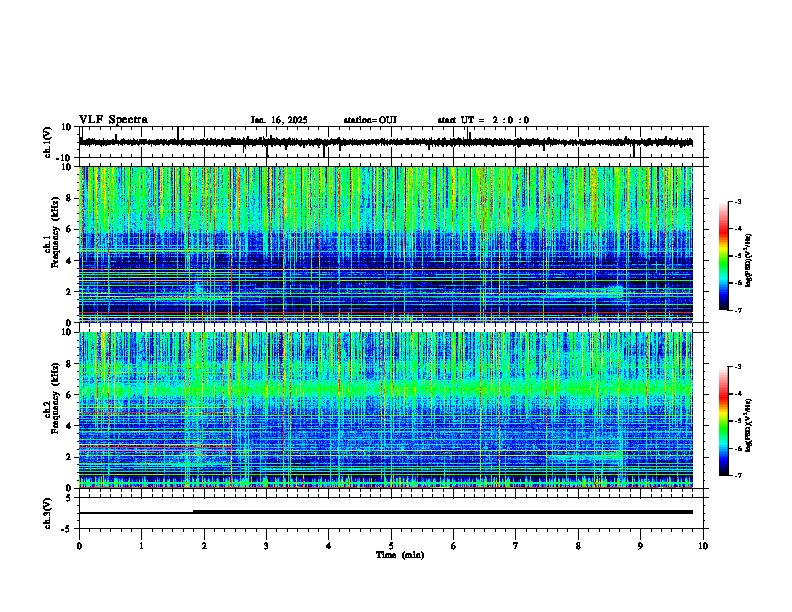Screen dimensions: 792x612
Task: Click the time axis tick label 9
Action: click(x=640, y=546)
